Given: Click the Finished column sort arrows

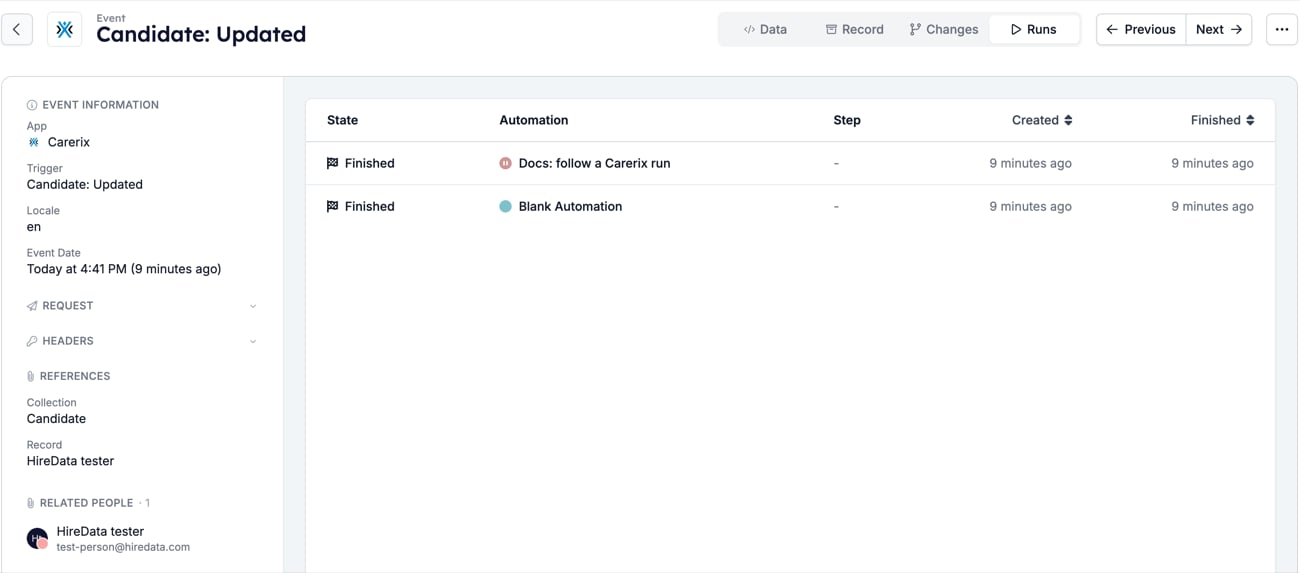Looking at the screenshot, I should [1250, 120].
